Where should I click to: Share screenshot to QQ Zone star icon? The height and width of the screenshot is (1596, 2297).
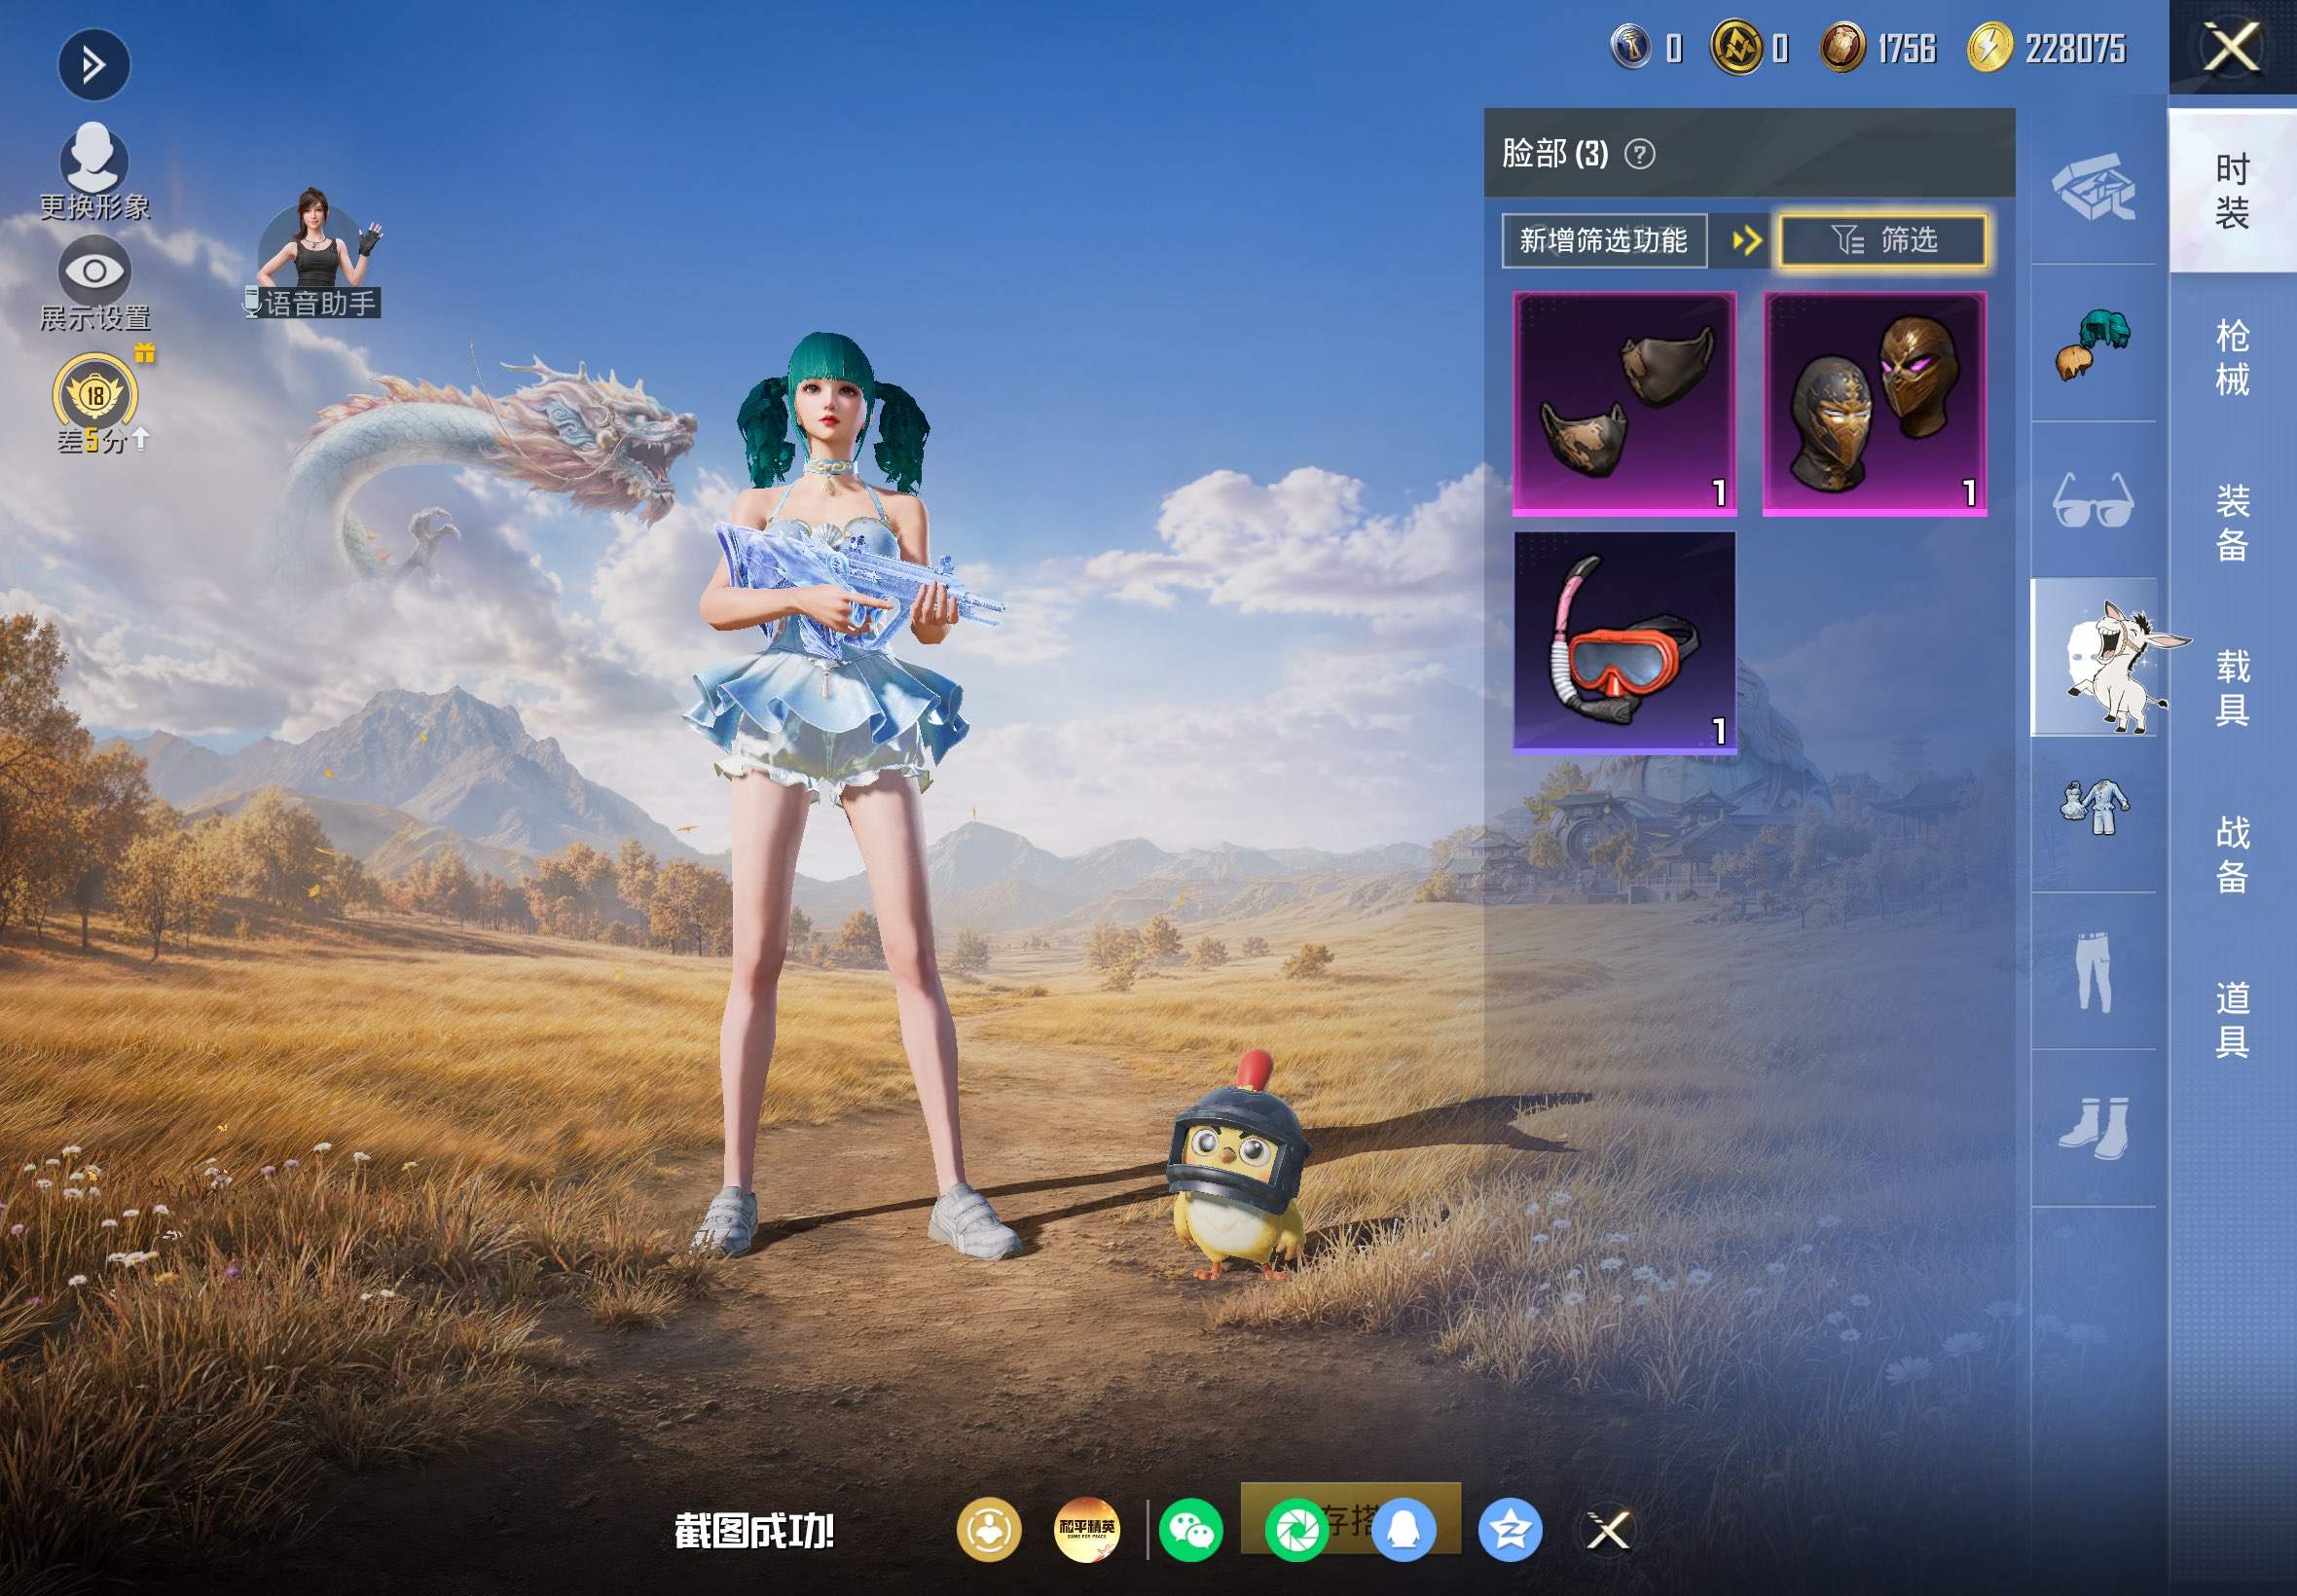(1510, 1529)
